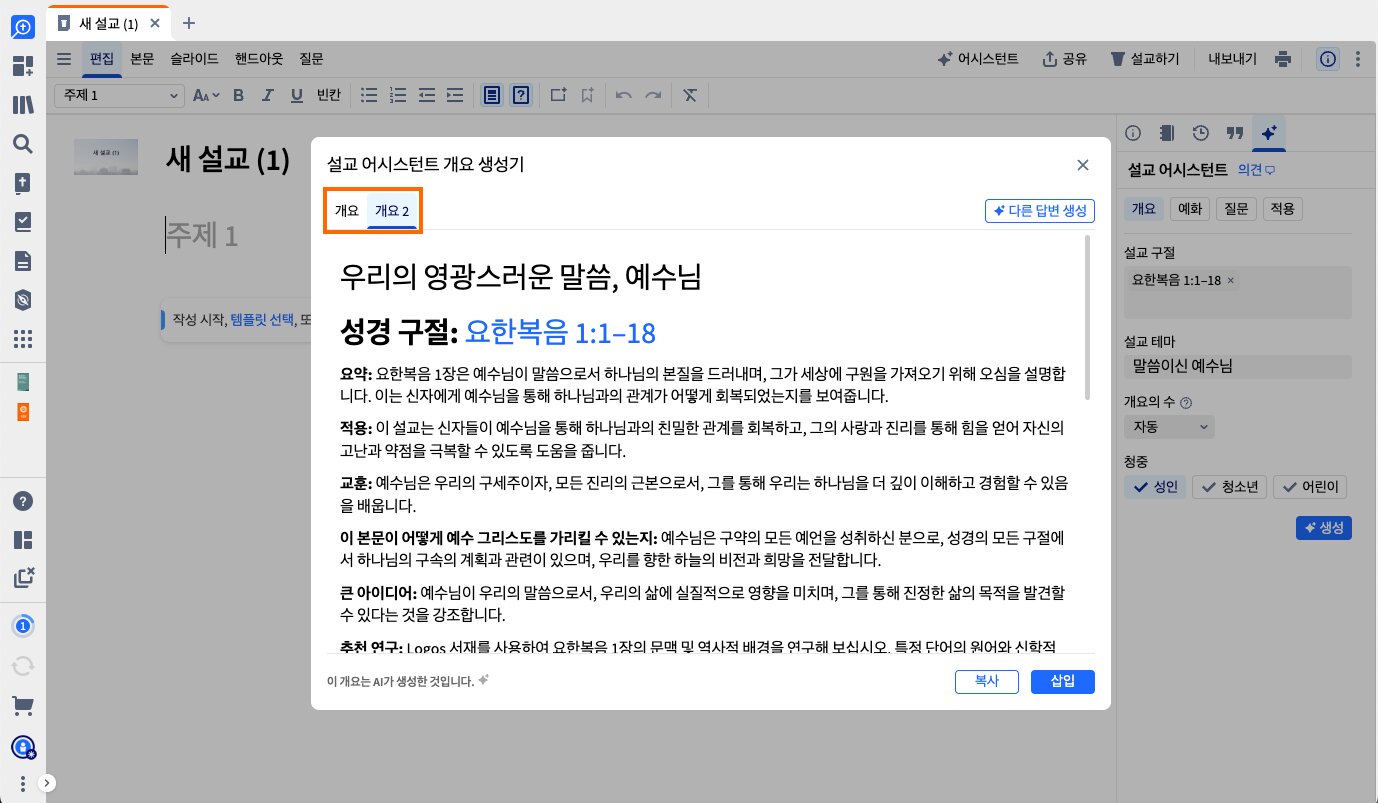The height and width of the screenshot is (803, 1378).
Task: Switch to the 슬라이드 tab
Action: [194, 59]
